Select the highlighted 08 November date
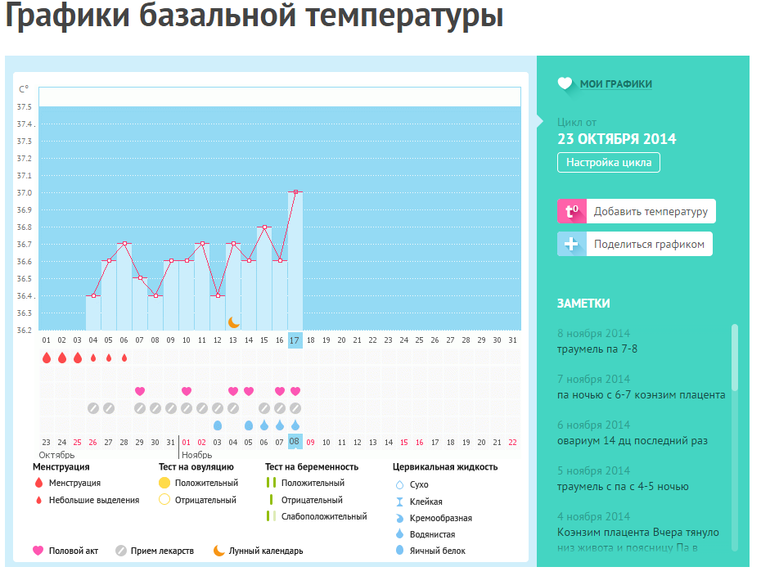The width and height of the screenshot is (770, 576). click(295, 442)
